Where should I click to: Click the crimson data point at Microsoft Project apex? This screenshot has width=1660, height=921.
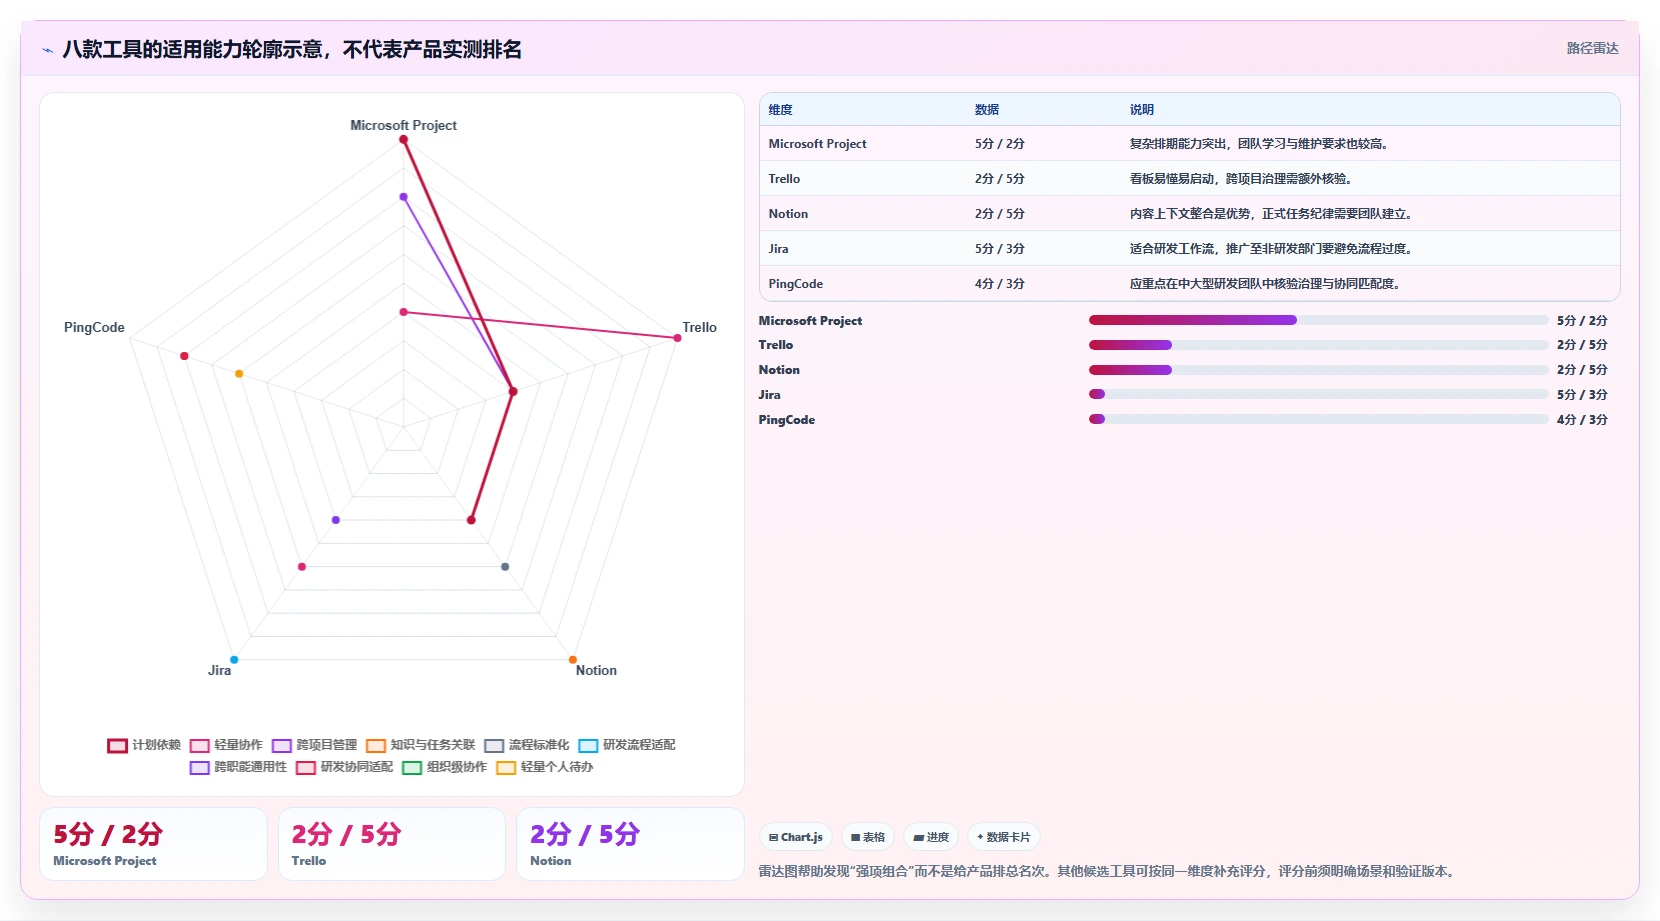click(x=404, y=140)
